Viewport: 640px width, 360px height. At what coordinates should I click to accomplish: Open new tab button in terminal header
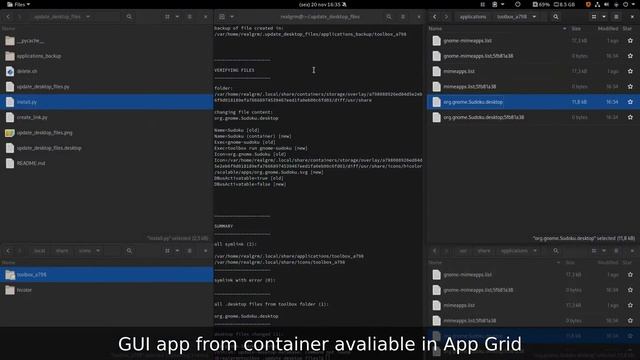(x=222, y=17)
